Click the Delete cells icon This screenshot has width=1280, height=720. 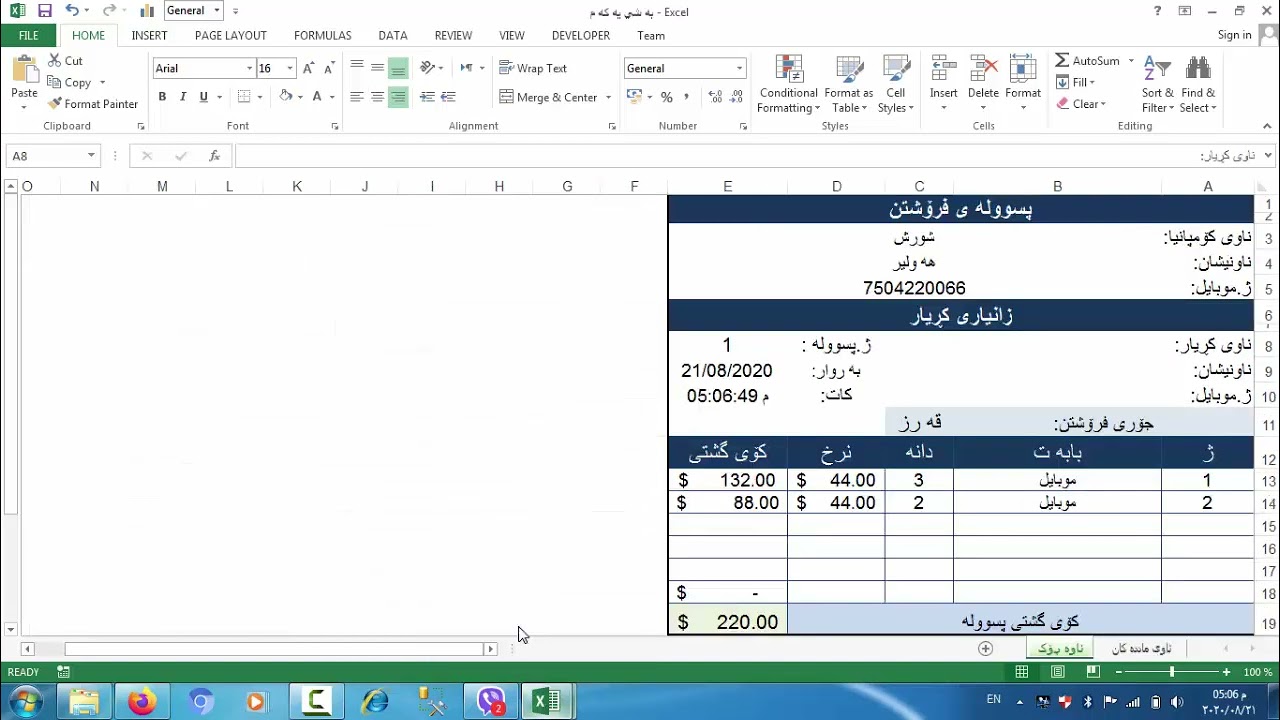coord(983,69)
